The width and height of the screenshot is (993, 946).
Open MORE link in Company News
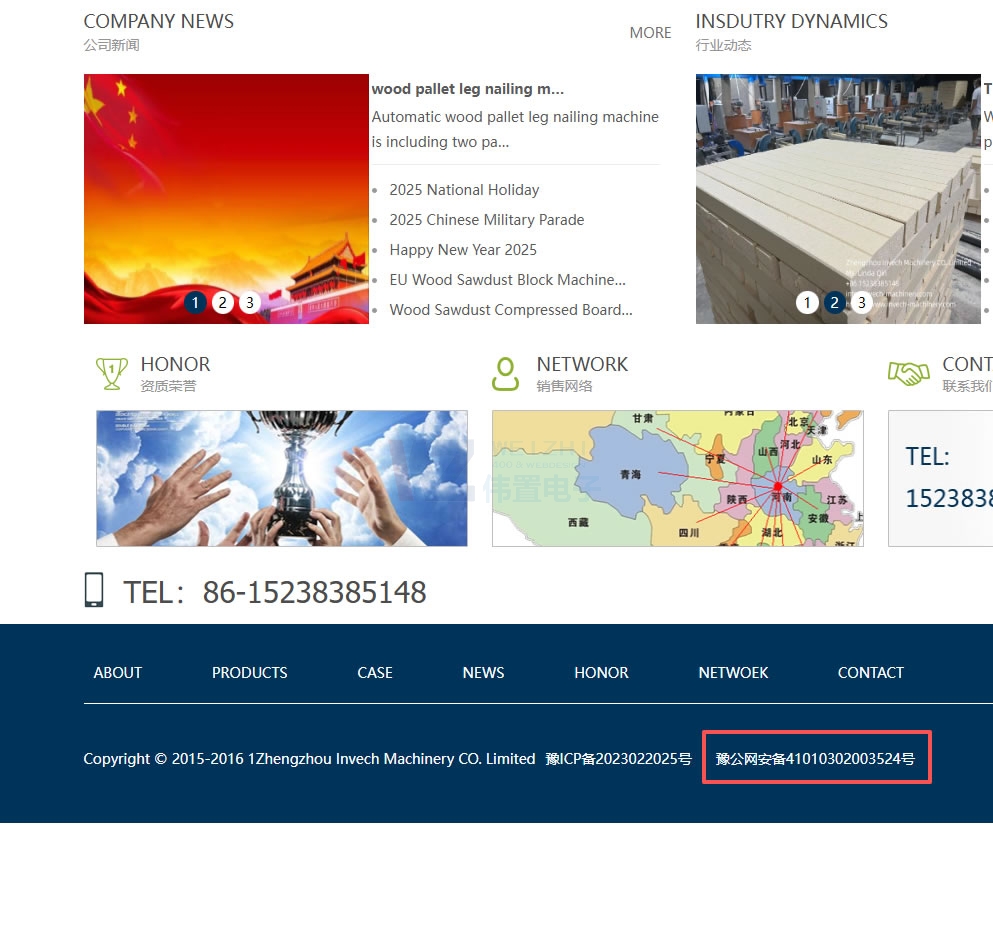click(650, 33)
